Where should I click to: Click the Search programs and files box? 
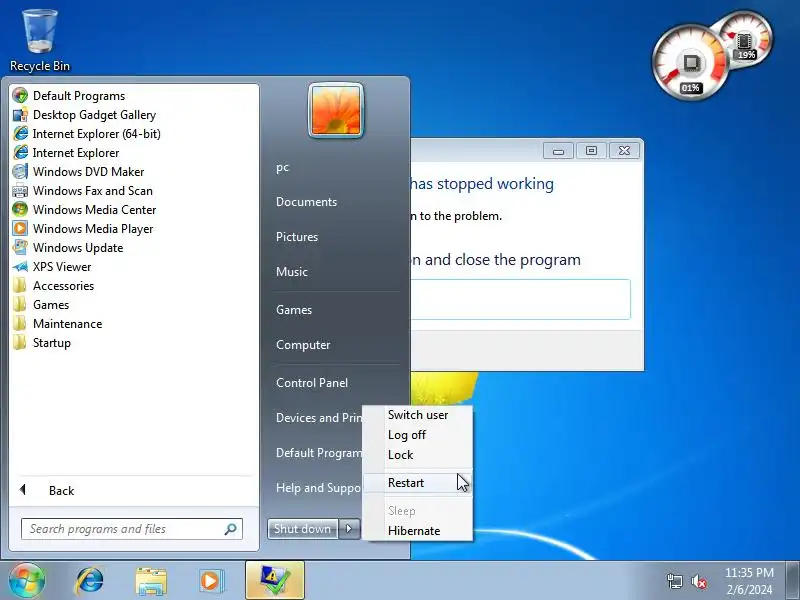[132, 529]
